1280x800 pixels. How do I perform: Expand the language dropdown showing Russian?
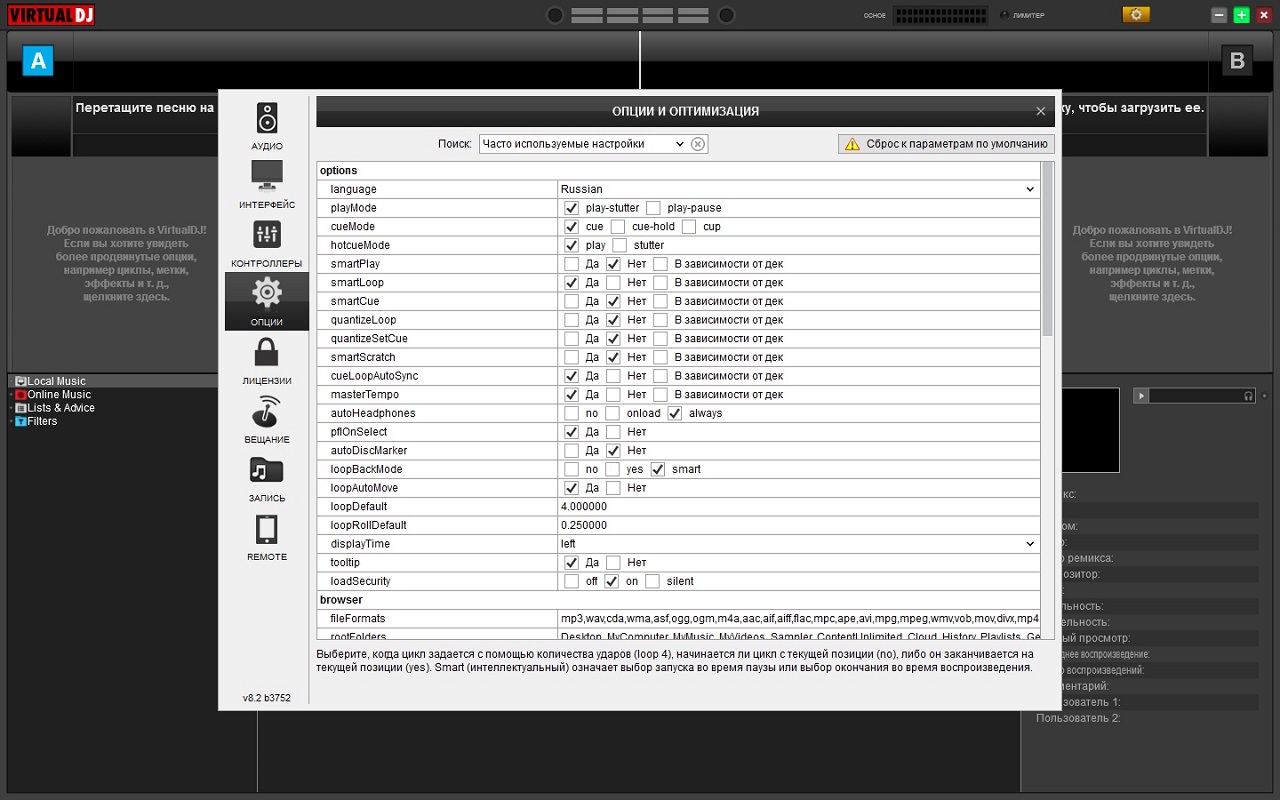(x=1030, y=189)
